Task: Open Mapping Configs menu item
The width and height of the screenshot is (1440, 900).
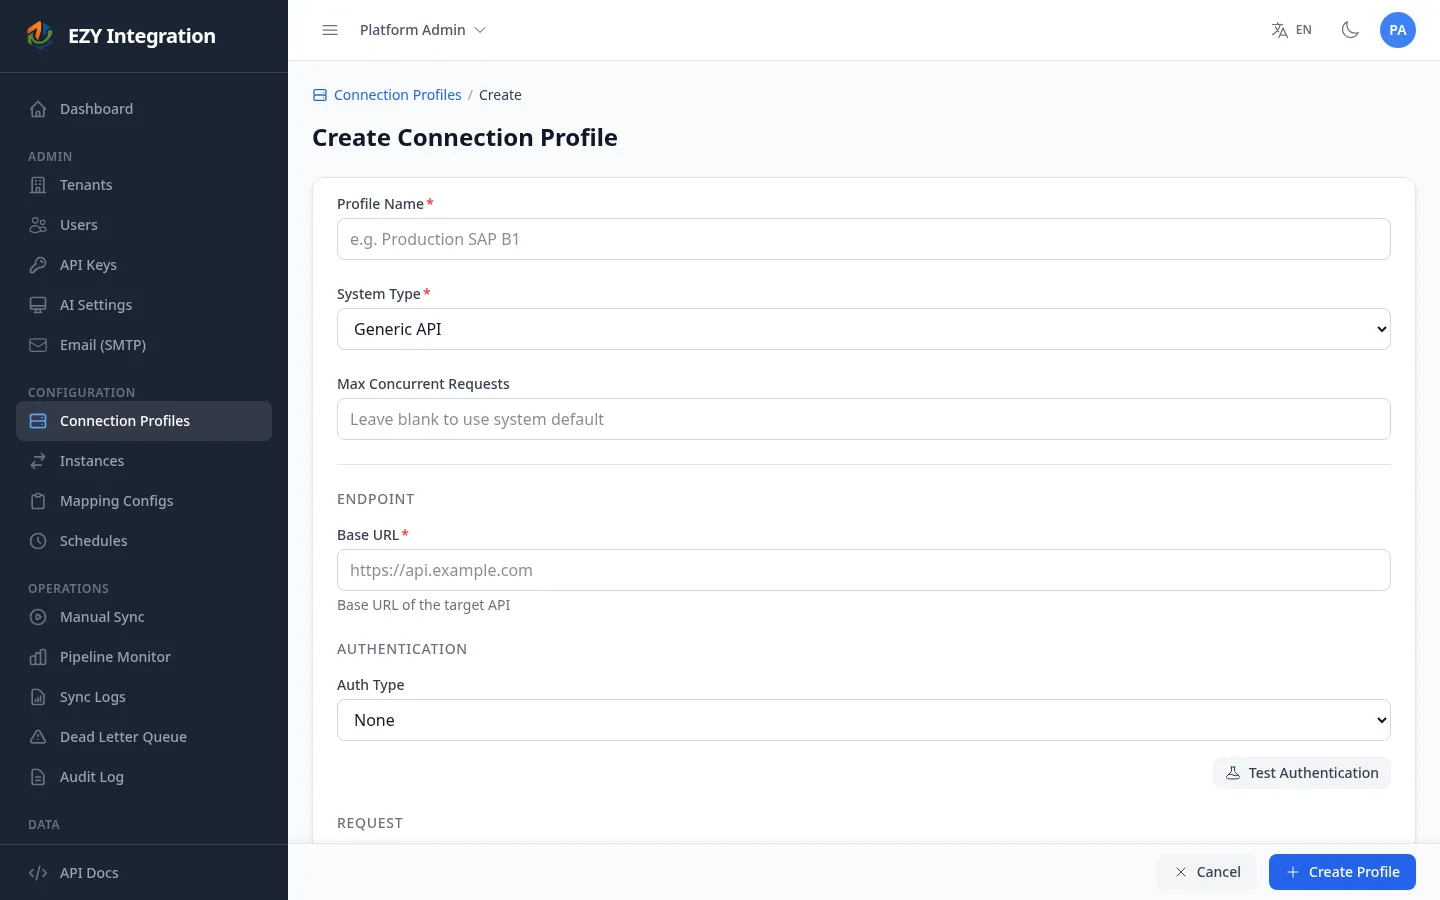Action: (x=144, y=501)
